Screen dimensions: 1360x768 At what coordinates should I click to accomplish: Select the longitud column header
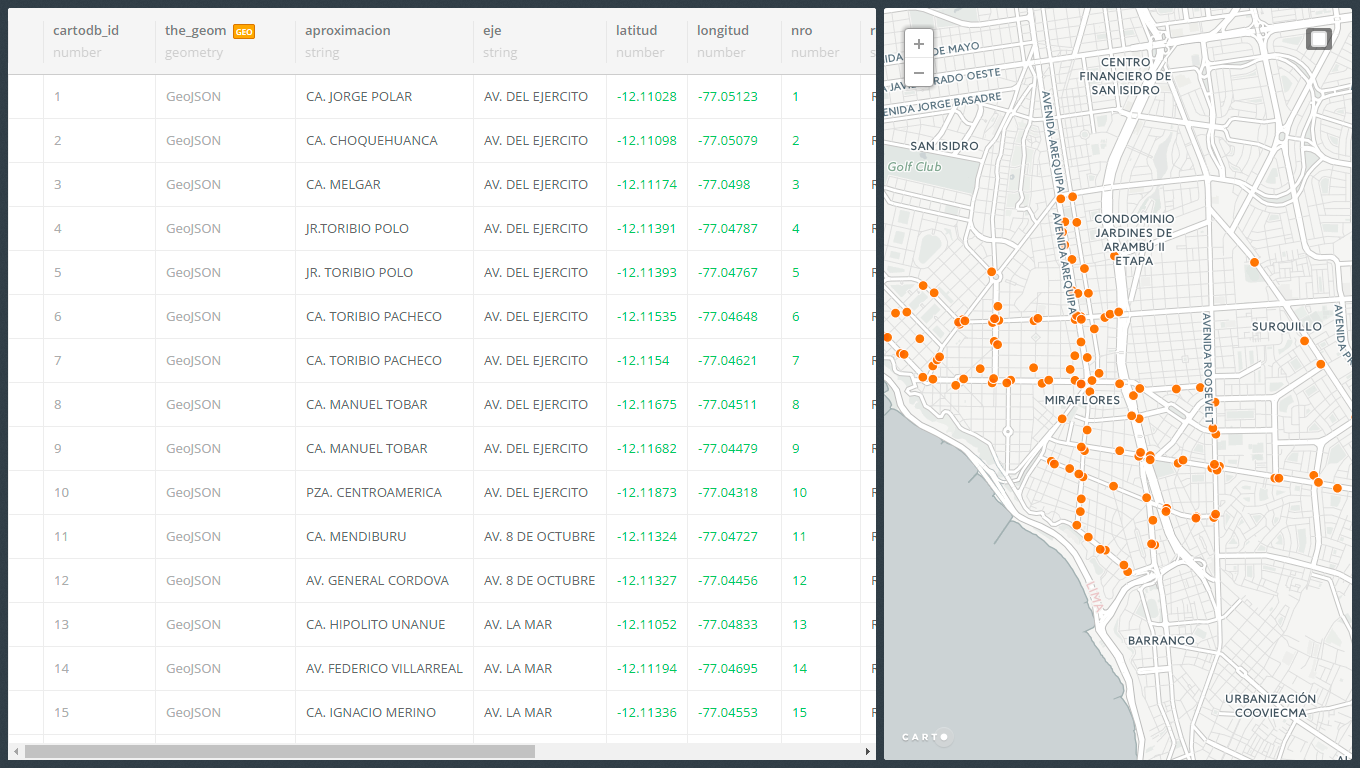721,30
